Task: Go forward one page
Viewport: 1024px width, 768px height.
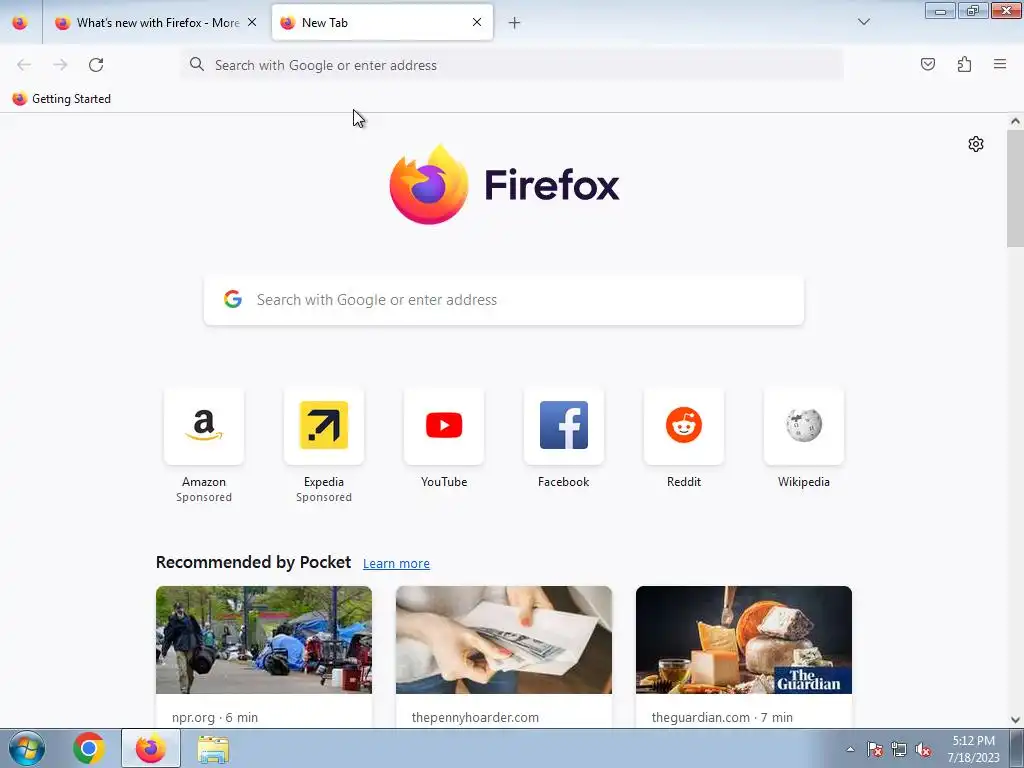Action: (60, 65)
